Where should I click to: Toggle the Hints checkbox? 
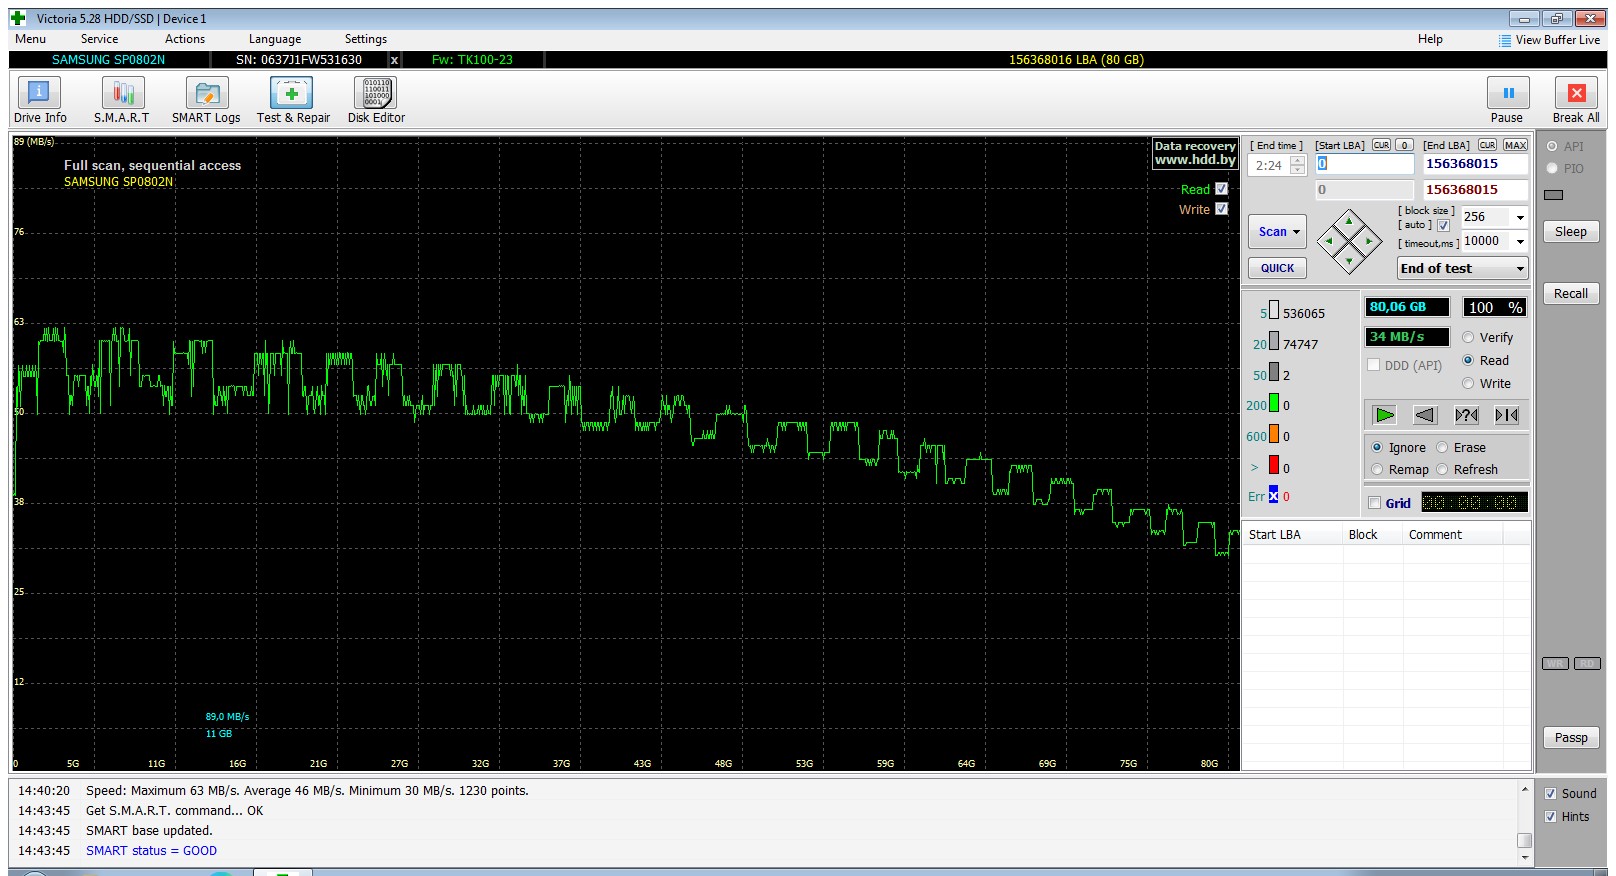1550,817
